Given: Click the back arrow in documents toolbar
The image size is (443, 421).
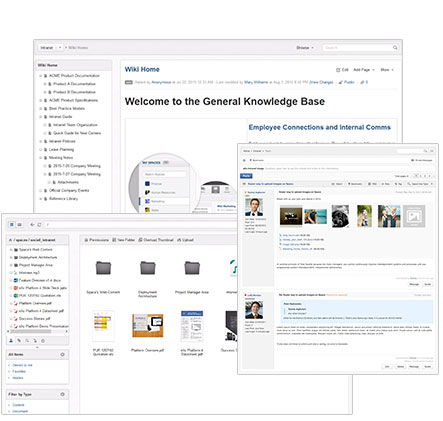Looking at the screenshot, I should tap(32, 225).
